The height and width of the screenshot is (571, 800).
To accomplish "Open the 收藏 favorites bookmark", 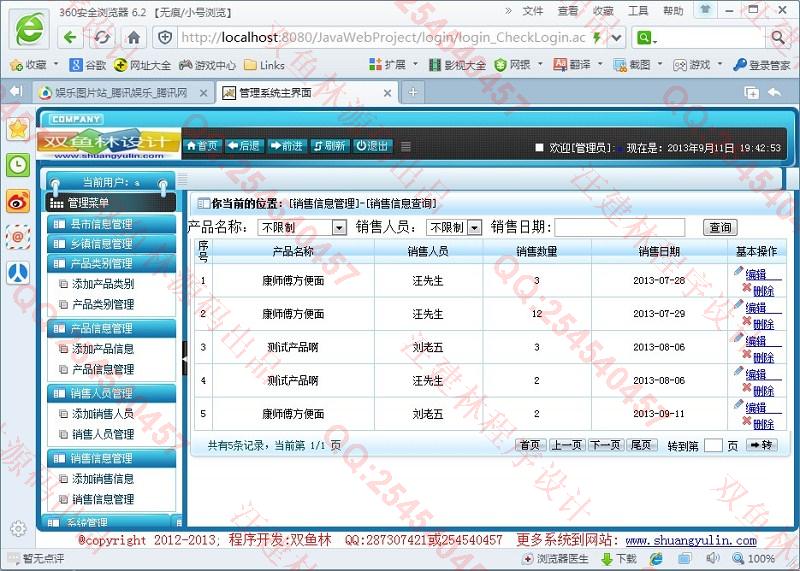I will pos(29,65).
